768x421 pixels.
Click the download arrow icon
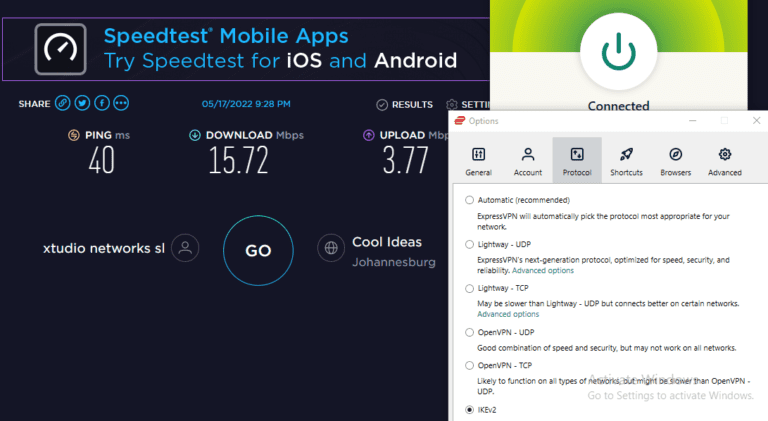pos(195,135)
